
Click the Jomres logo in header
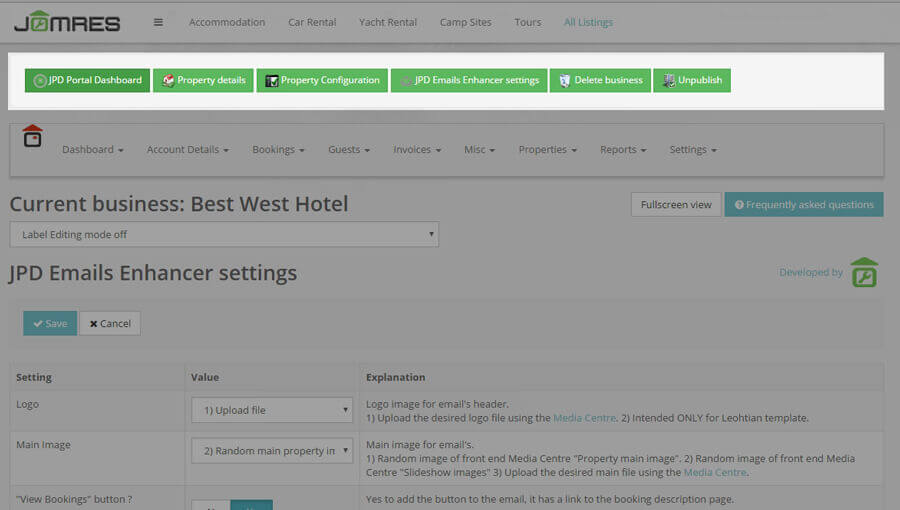[x=66, y=22]
